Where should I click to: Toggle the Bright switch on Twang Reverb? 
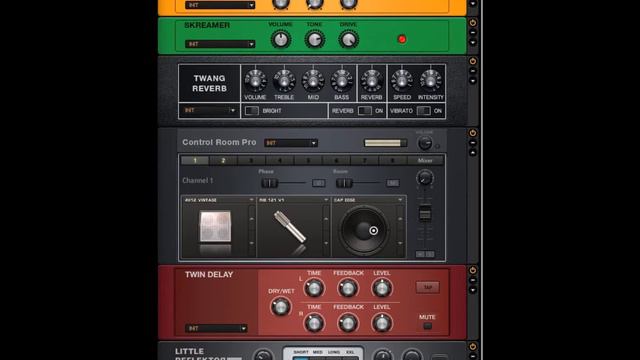252,111
